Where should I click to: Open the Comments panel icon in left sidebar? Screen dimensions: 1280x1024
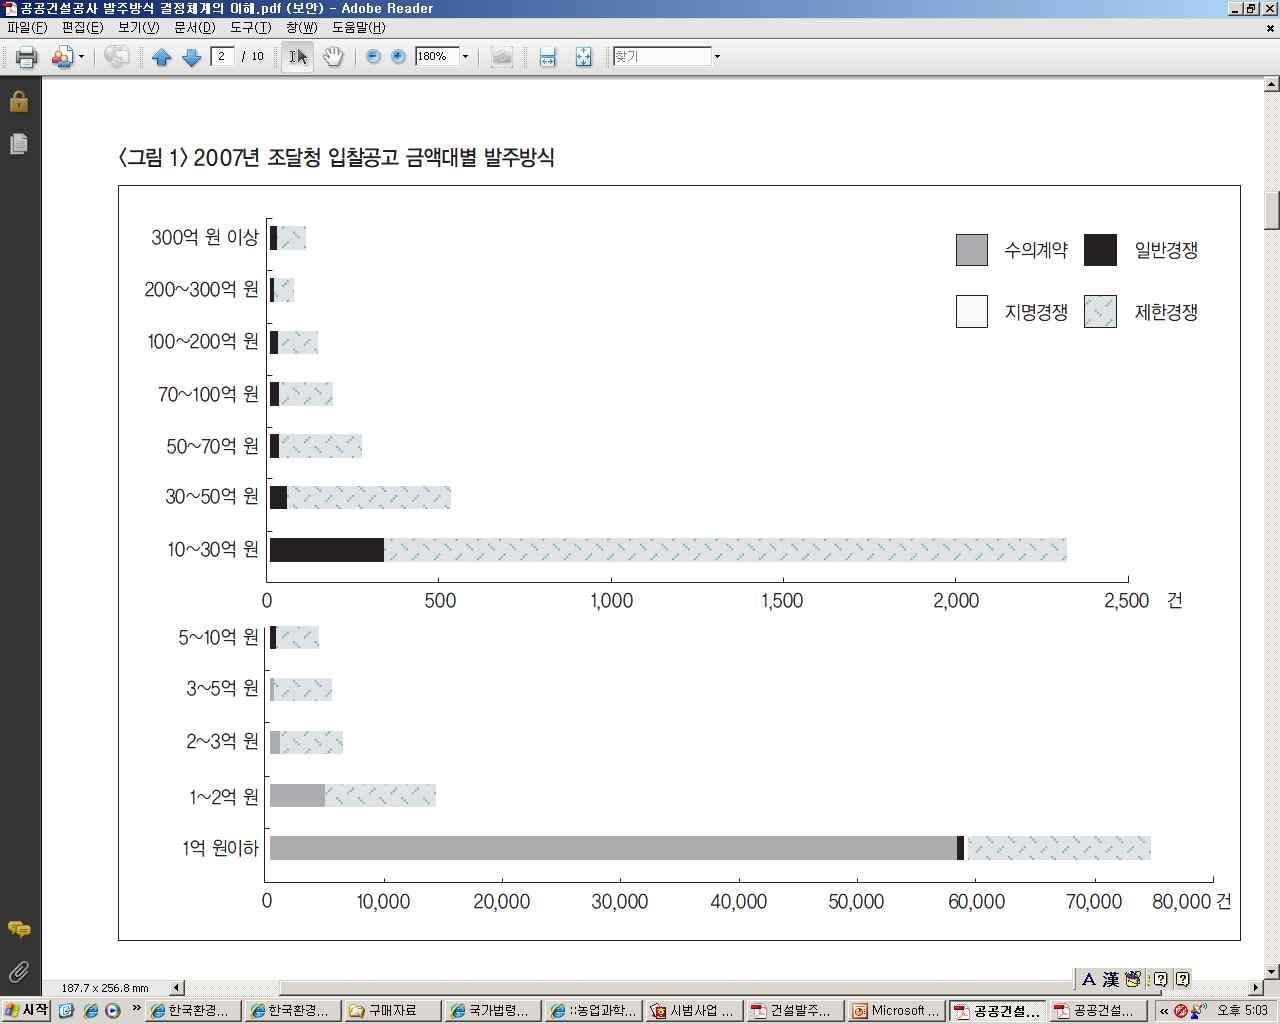(19, 930)
